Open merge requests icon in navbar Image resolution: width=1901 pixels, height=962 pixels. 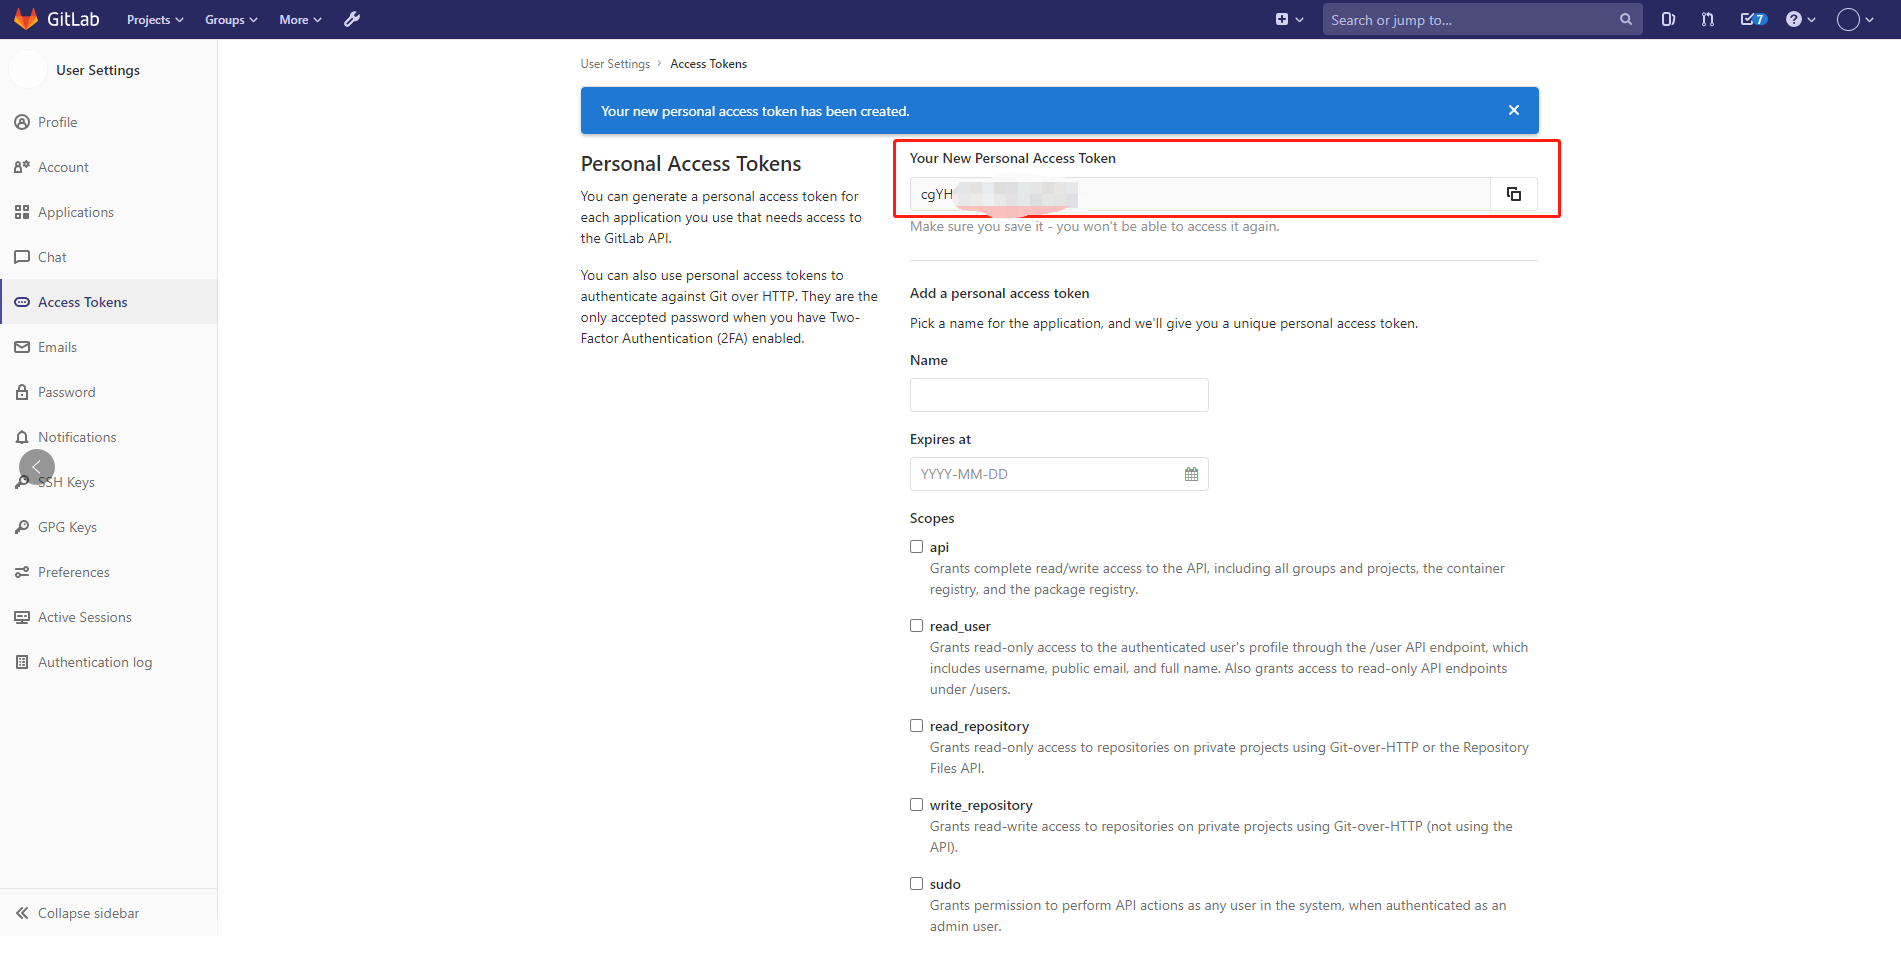point(1708,19)
